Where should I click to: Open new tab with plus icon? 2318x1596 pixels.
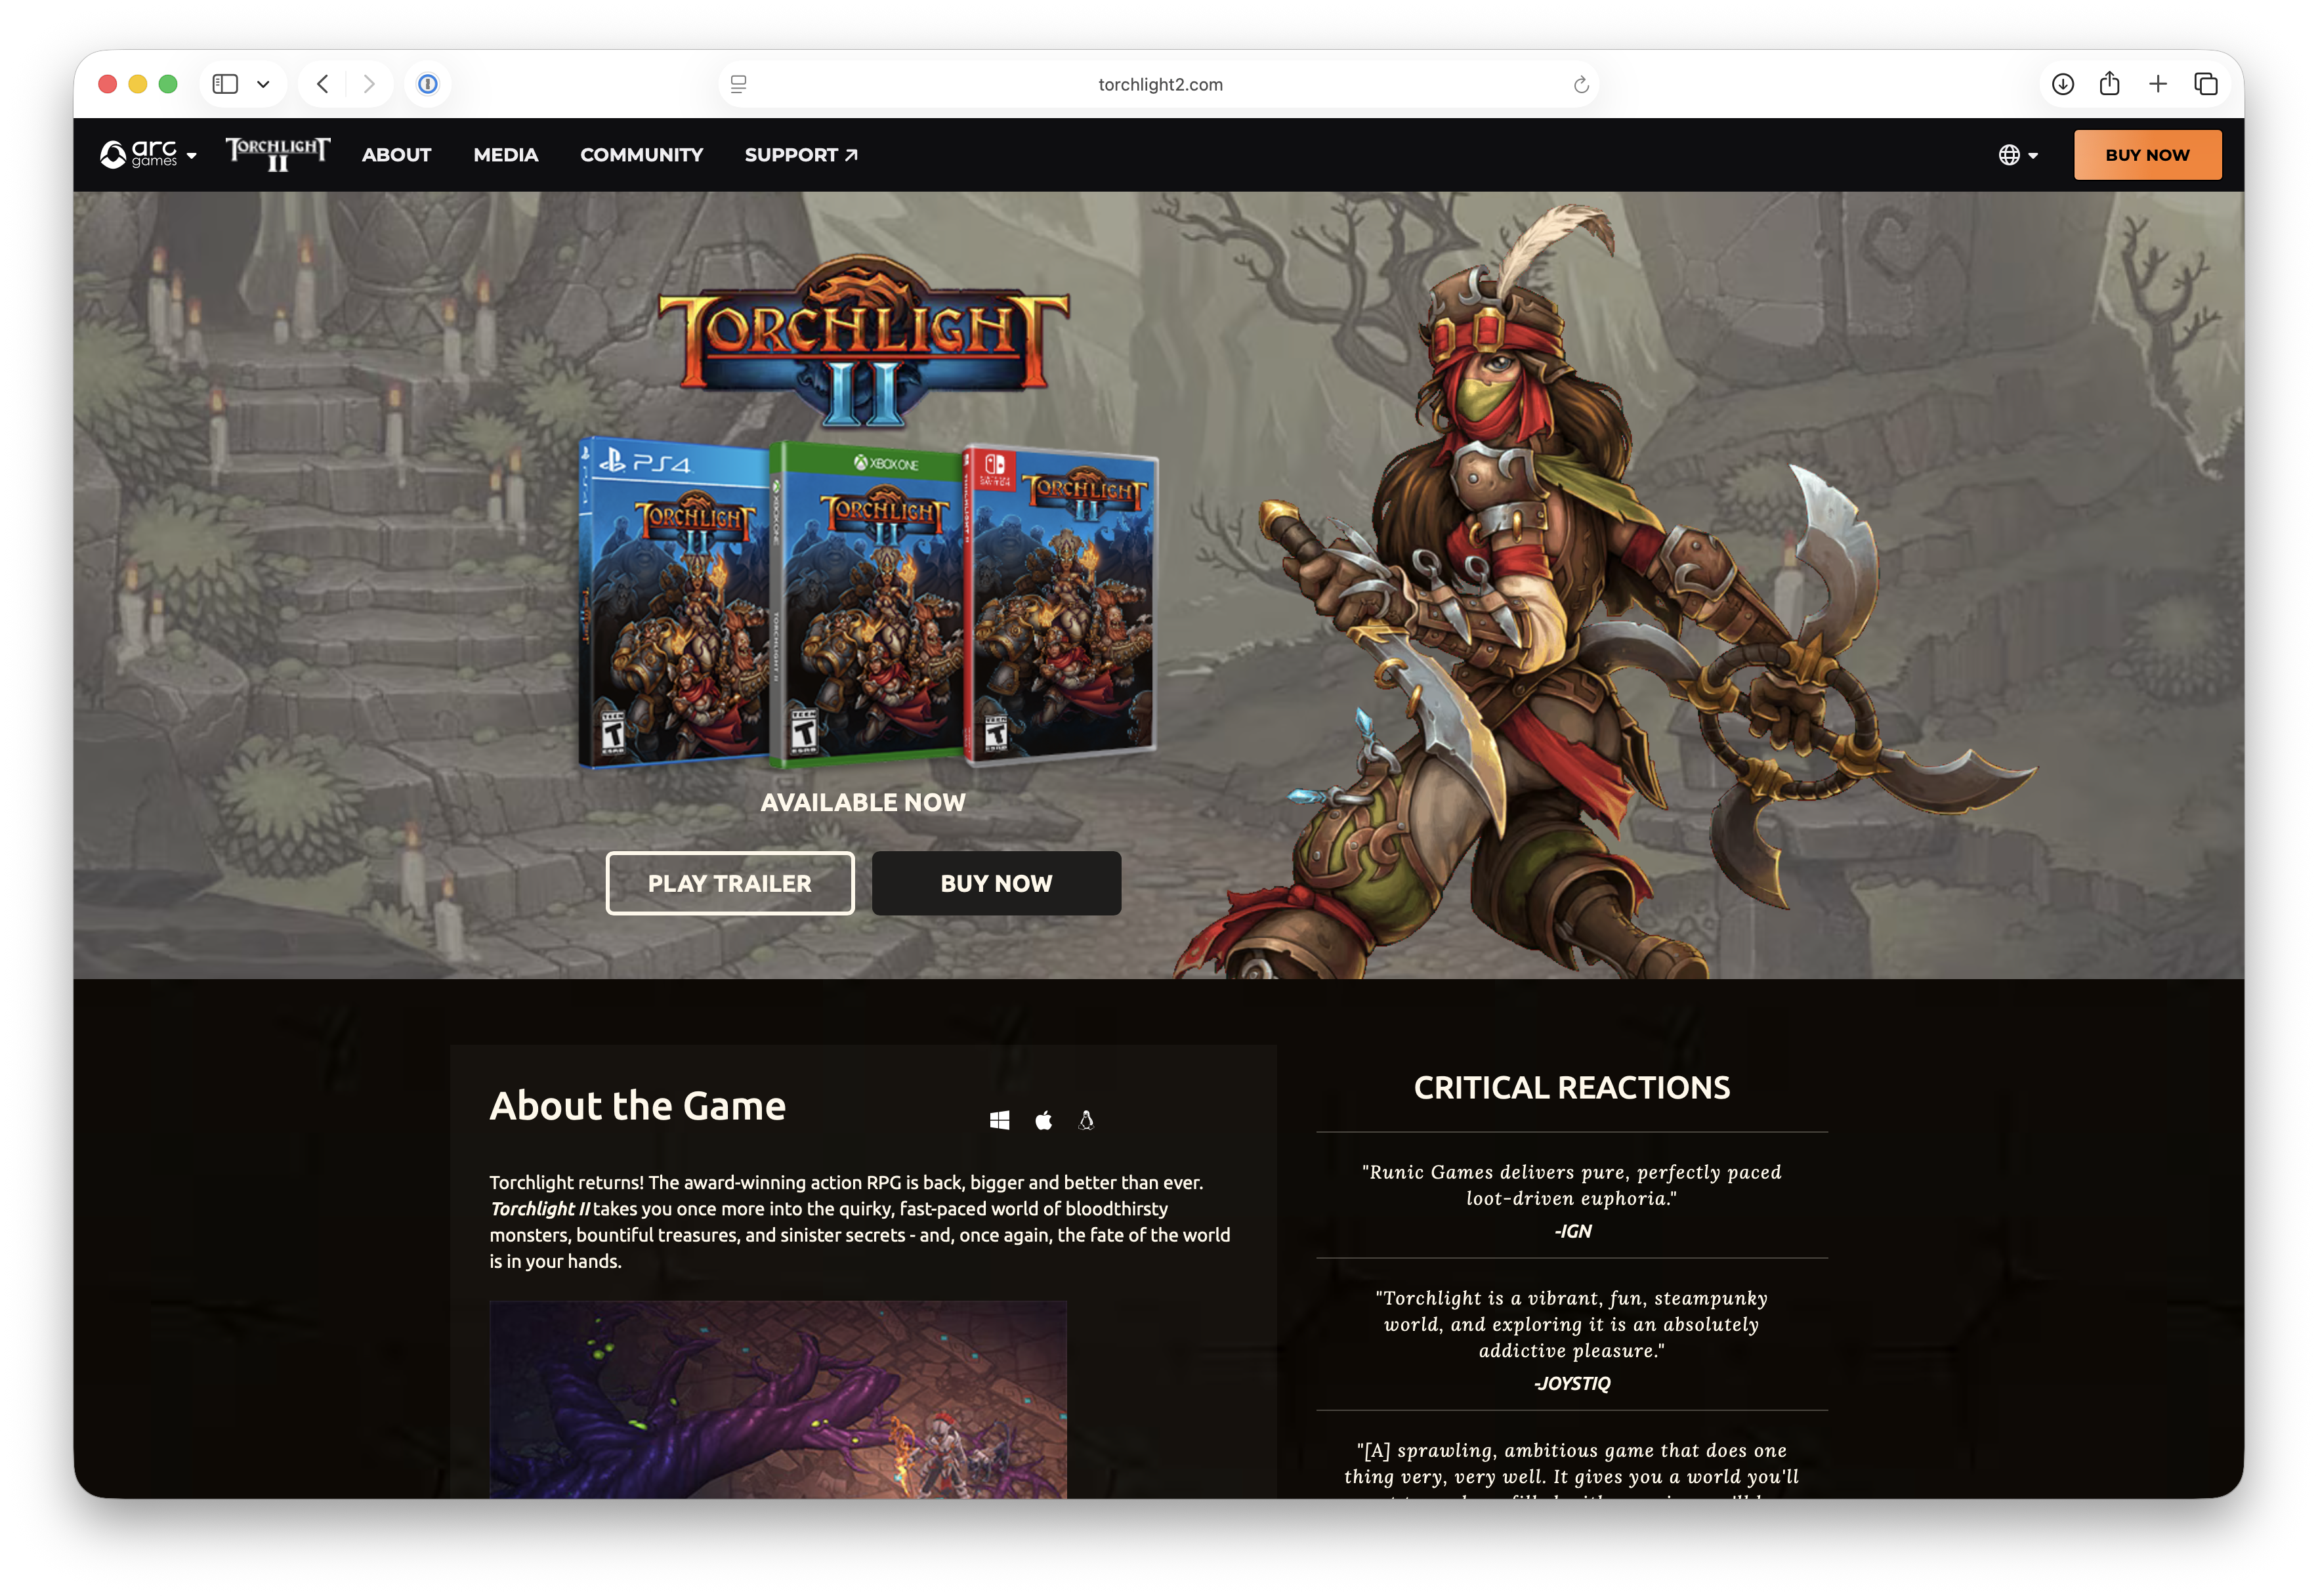click(x=2157, y=84)
